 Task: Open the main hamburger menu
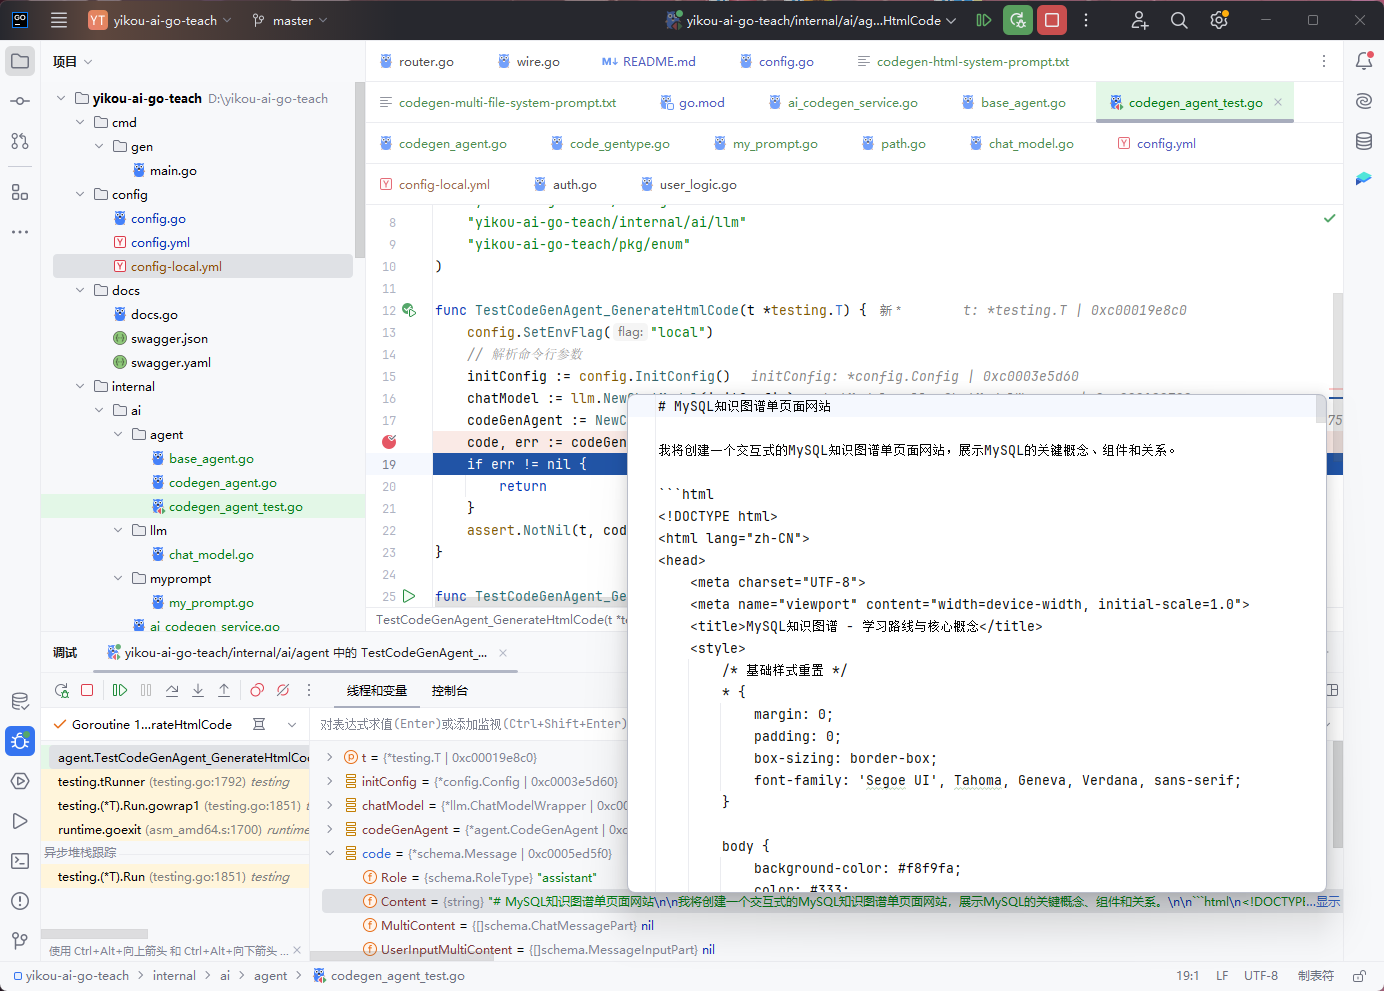pos(59,20)
